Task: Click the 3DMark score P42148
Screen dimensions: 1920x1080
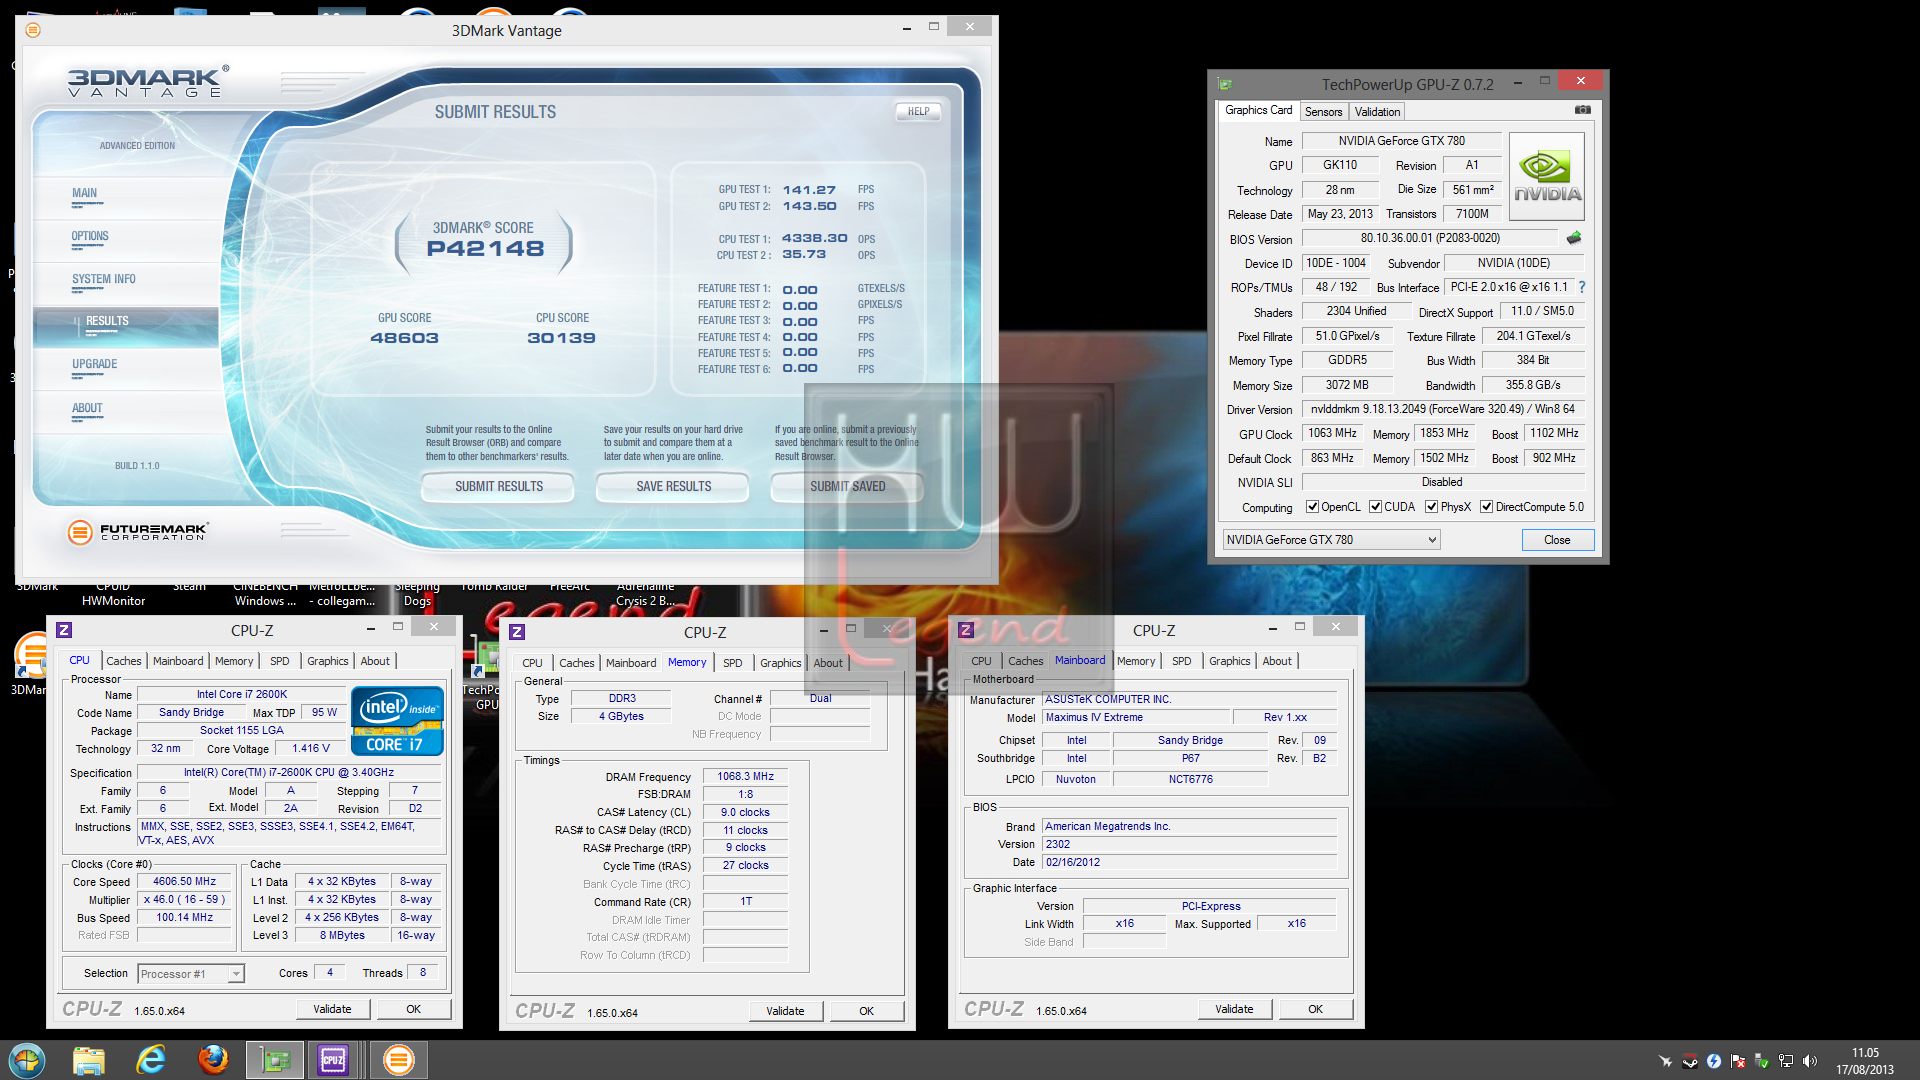Action: click(485, 249)
